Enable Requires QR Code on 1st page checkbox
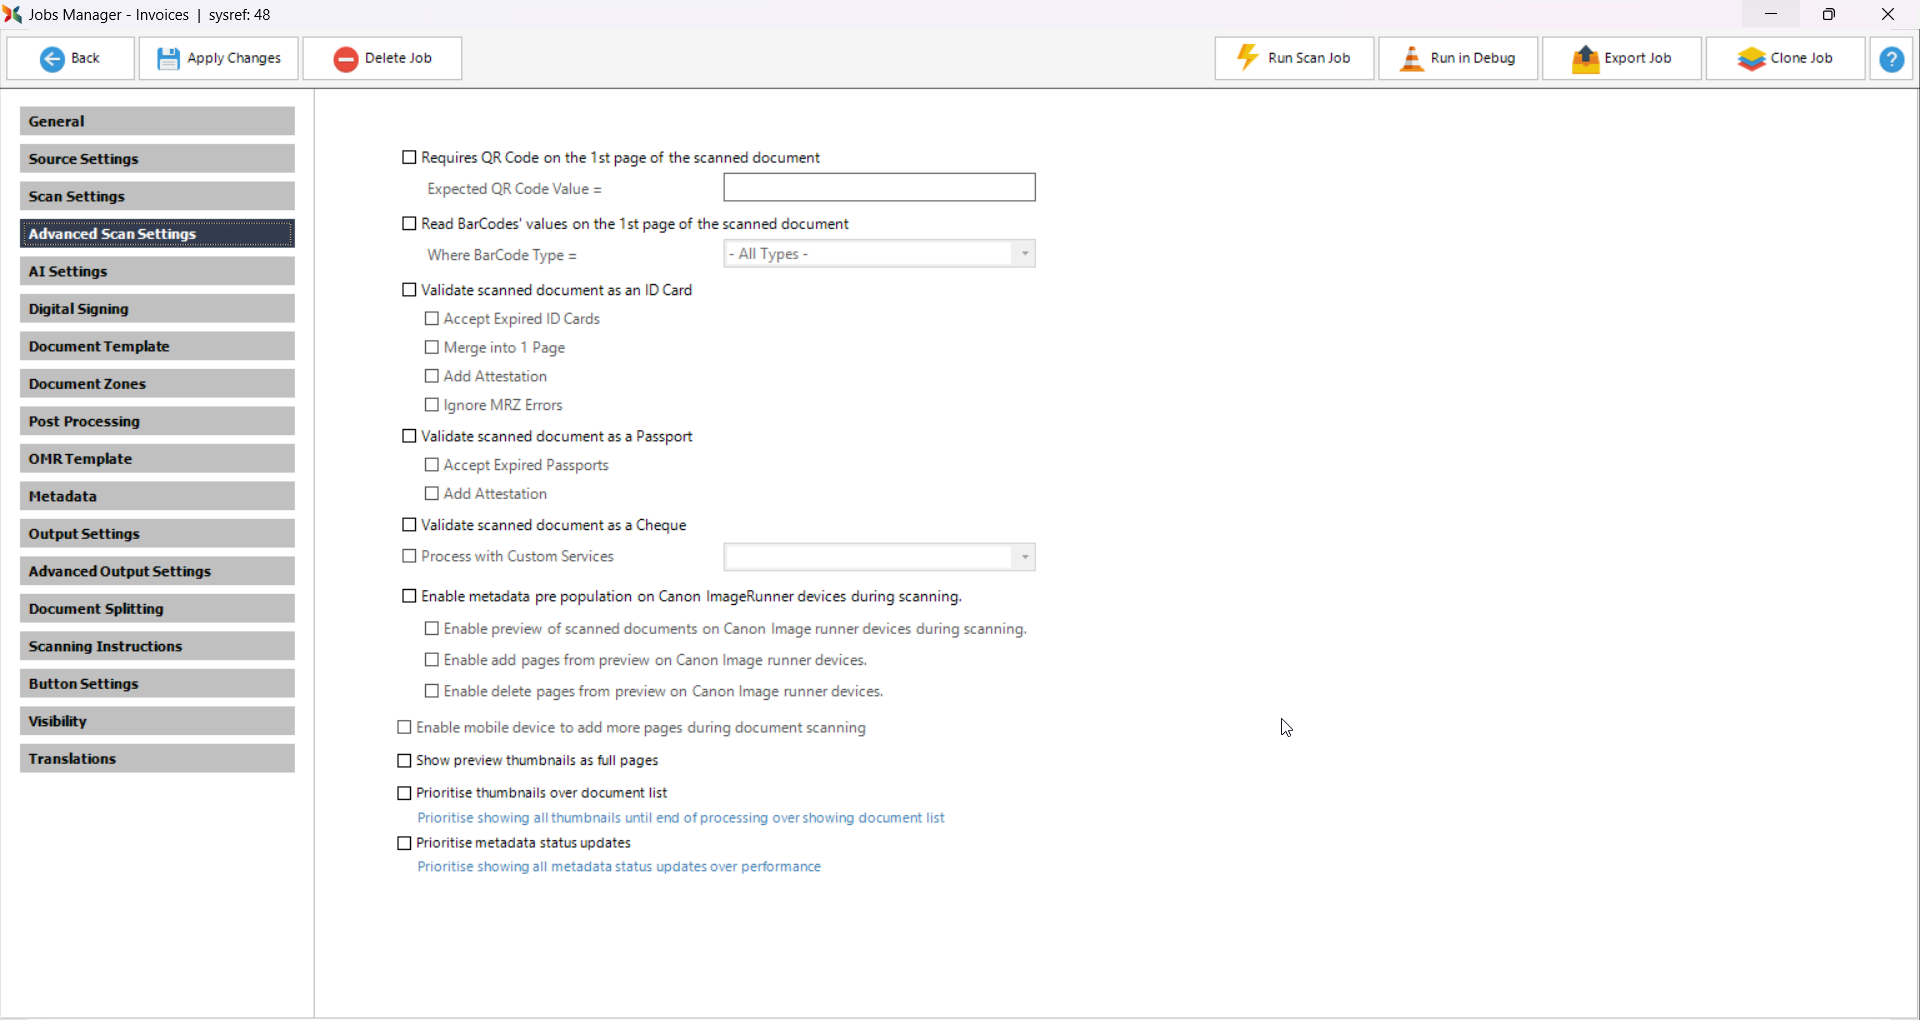Viewport: 1920px width, 1020px height. point(409,158)
